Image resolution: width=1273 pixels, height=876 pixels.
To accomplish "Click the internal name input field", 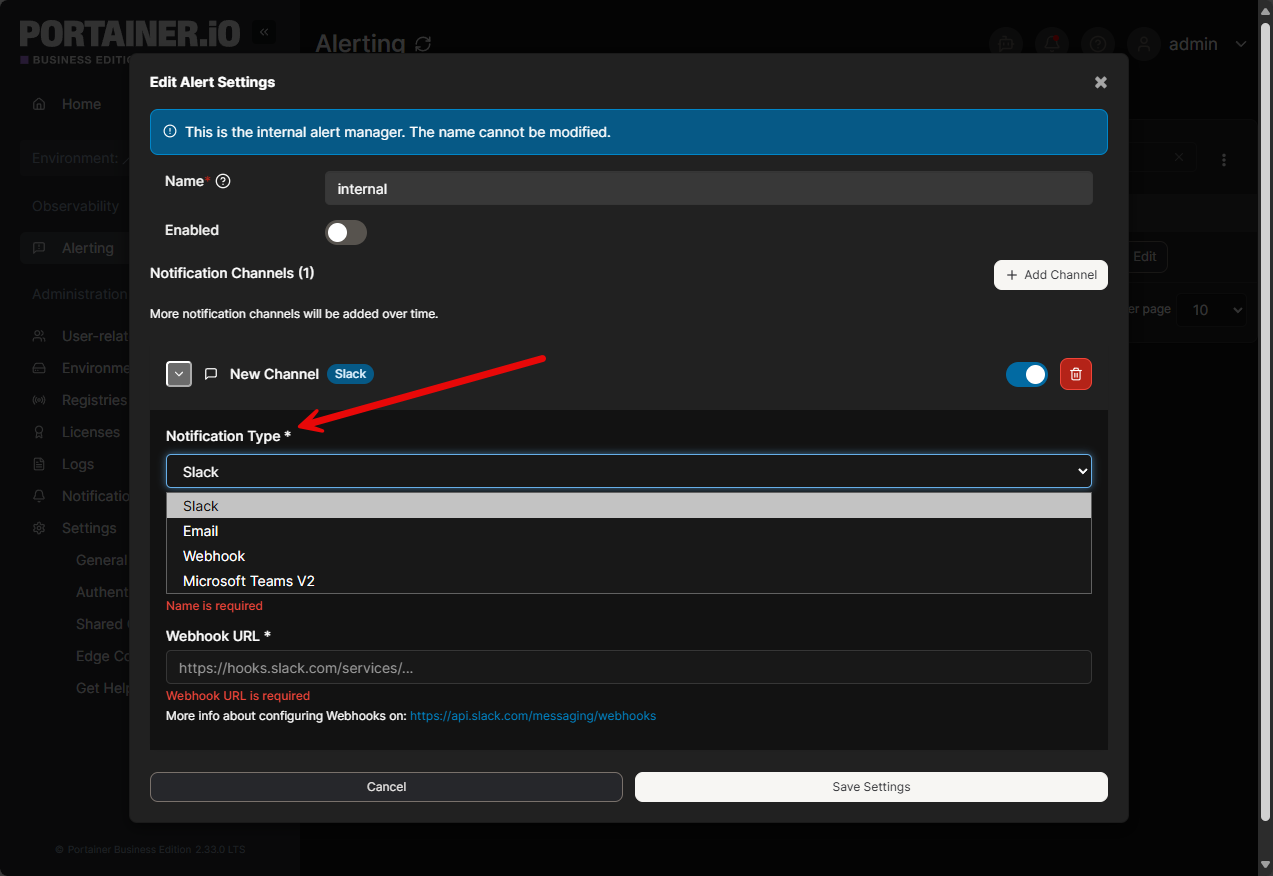I will pyautogui.click(x=709, y=189).
